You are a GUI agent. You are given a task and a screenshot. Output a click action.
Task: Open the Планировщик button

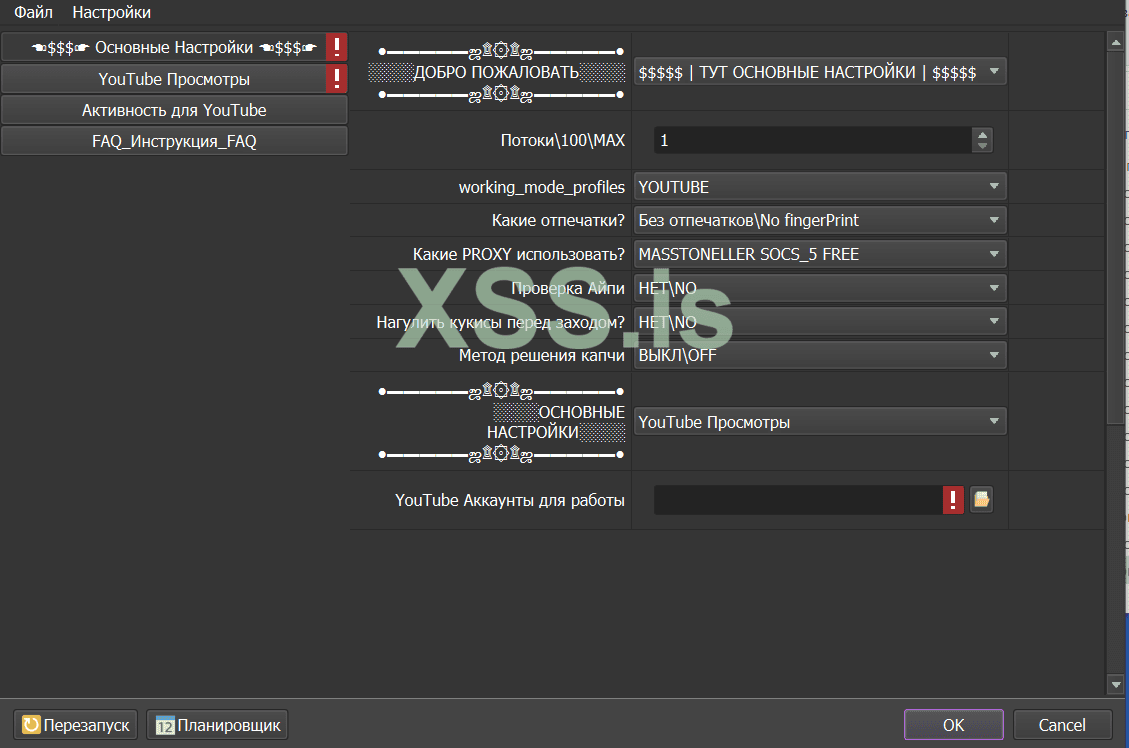click(x=217, y=724)
